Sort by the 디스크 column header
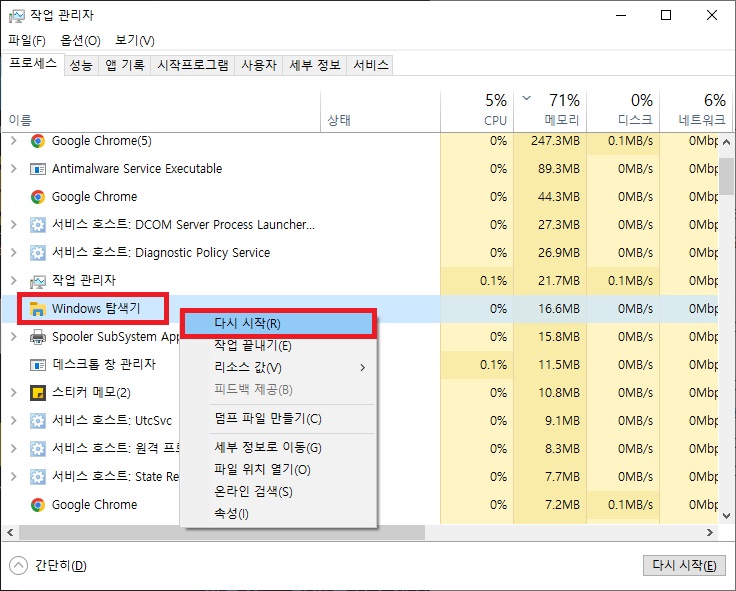 [623, 111]
